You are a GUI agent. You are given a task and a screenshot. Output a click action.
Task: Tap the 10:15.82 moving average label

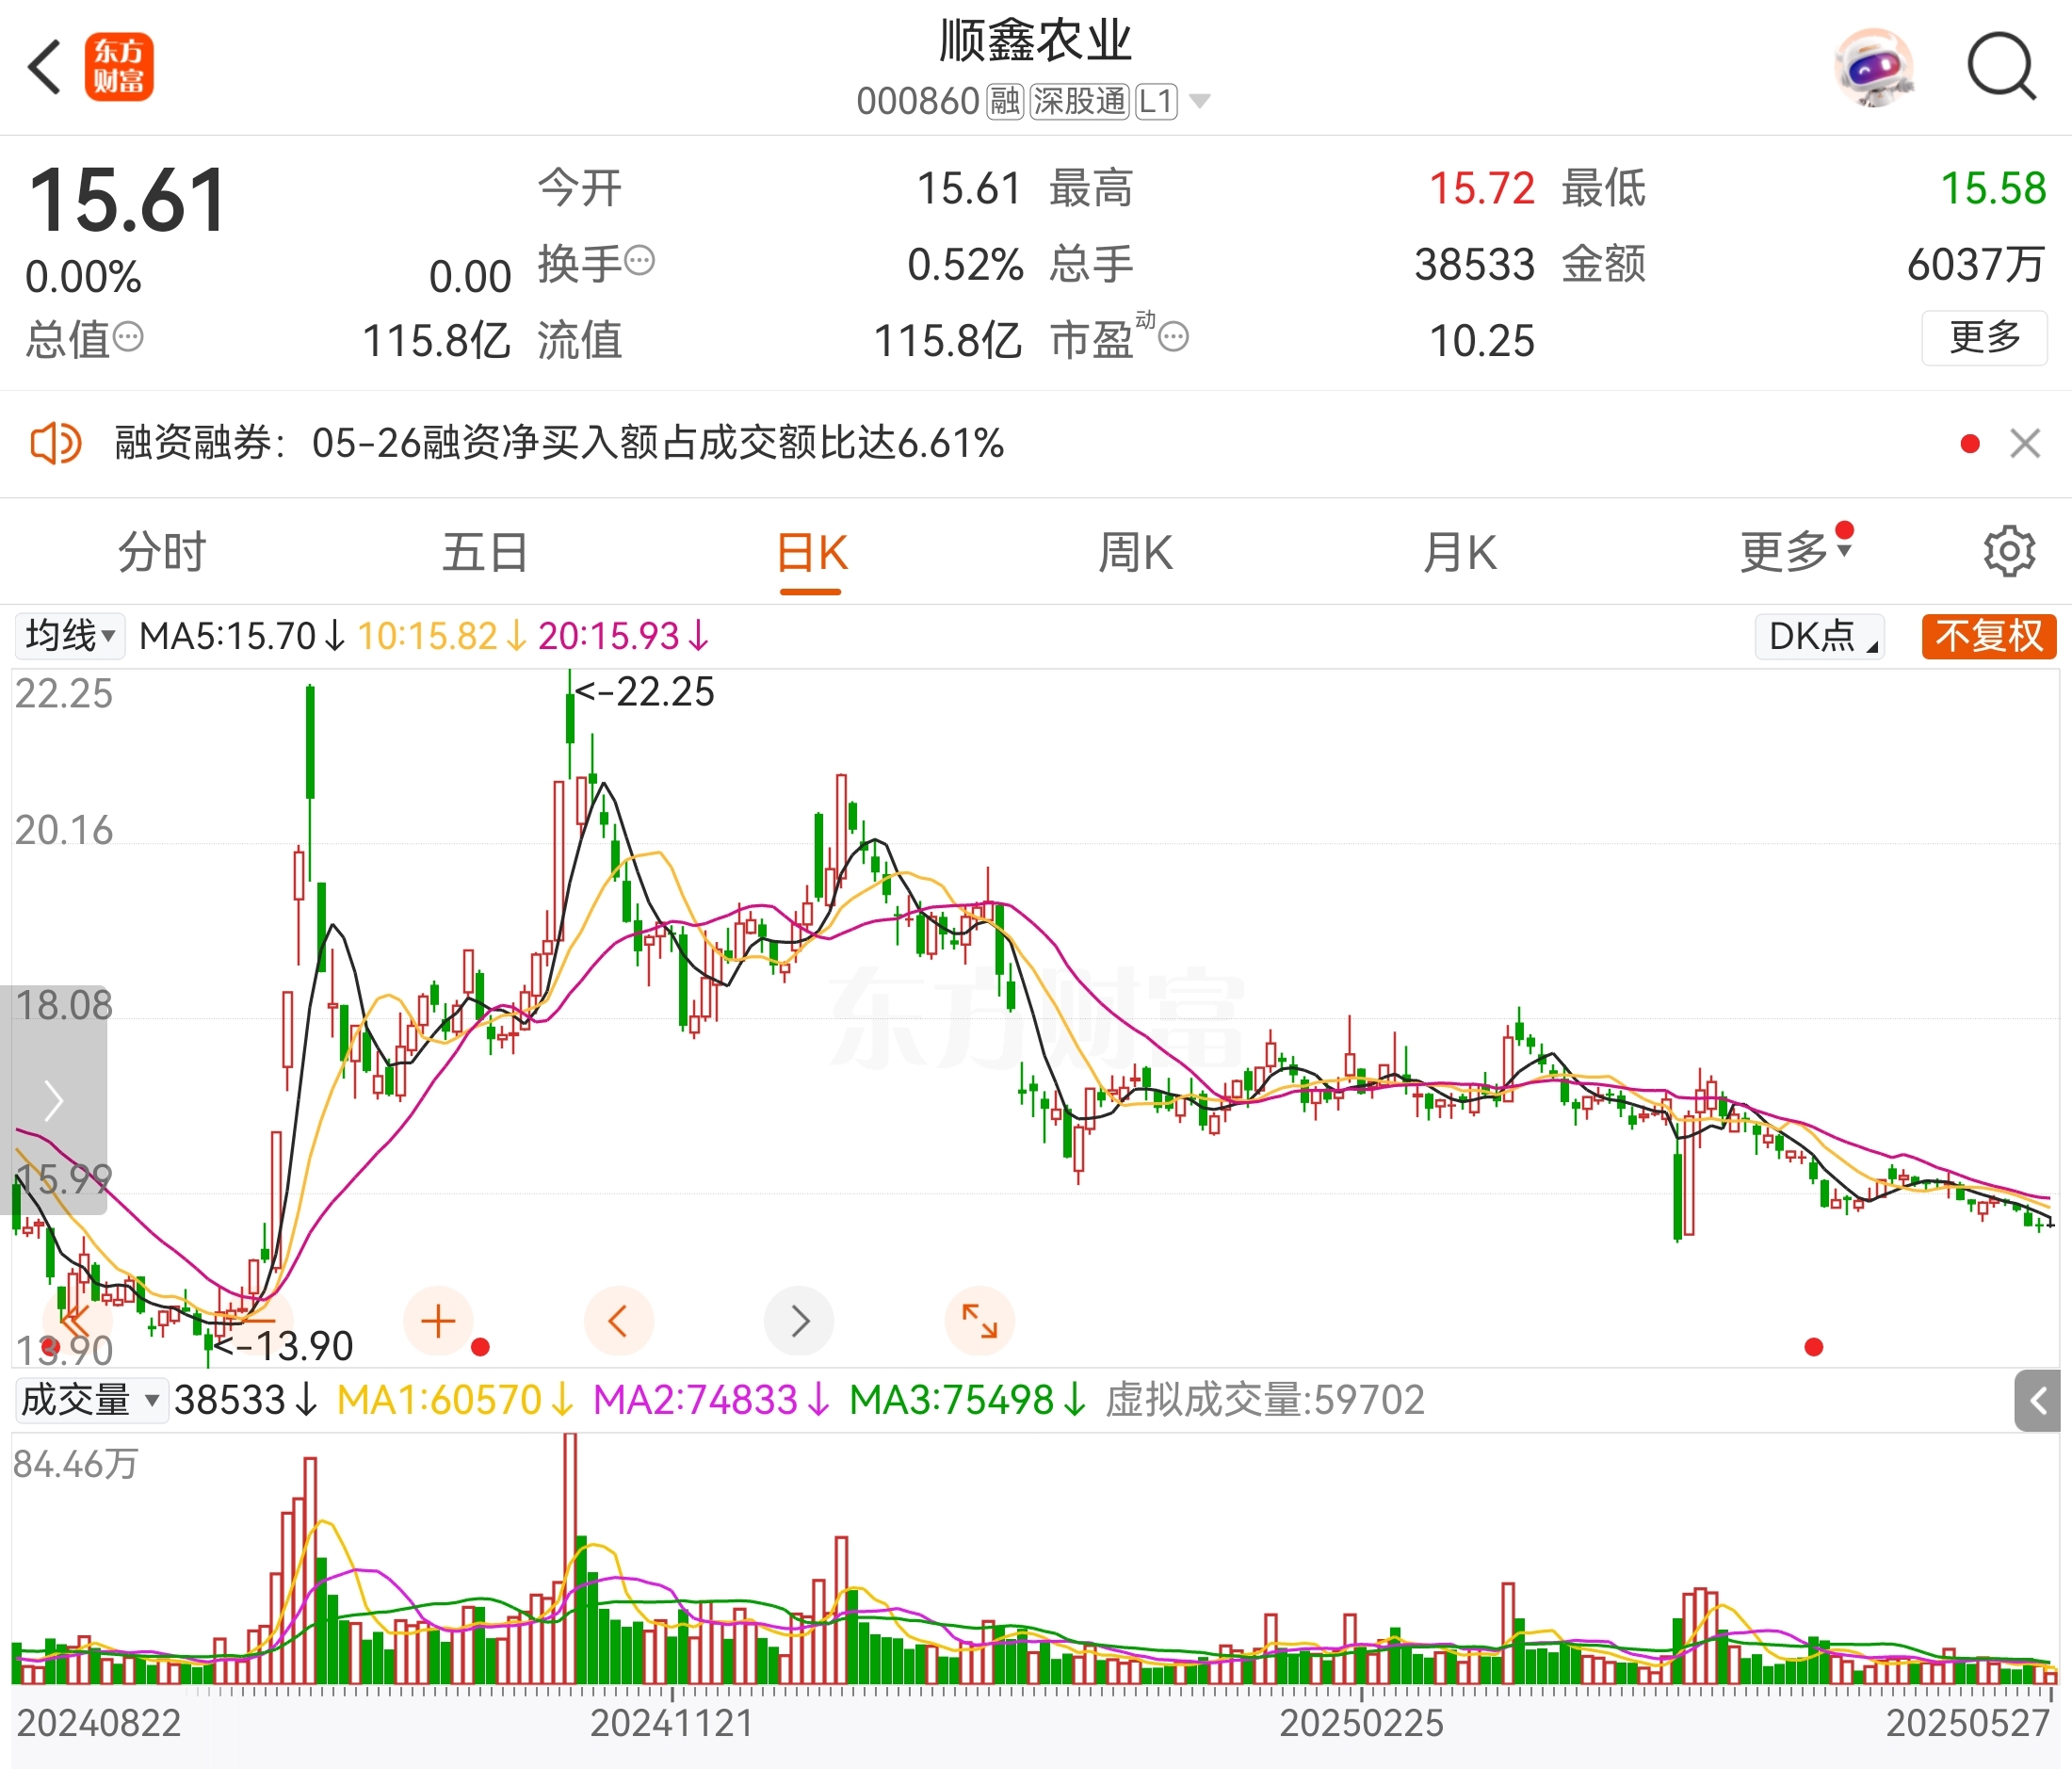(442, 636)
